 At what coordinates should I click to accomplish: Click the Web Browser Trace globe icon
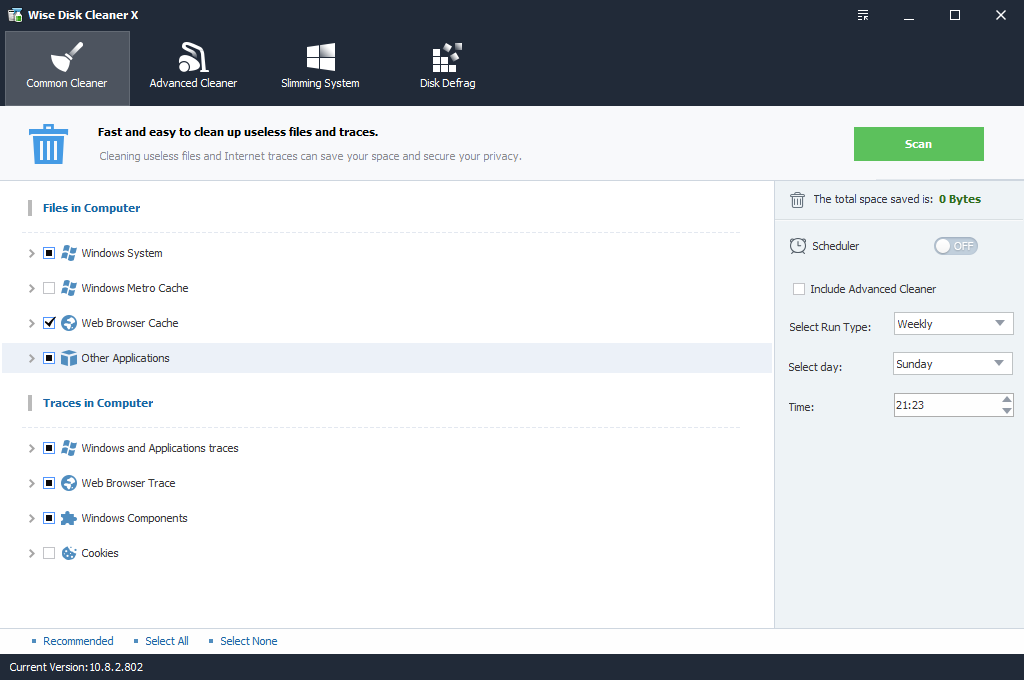click(x=69, y=483)
